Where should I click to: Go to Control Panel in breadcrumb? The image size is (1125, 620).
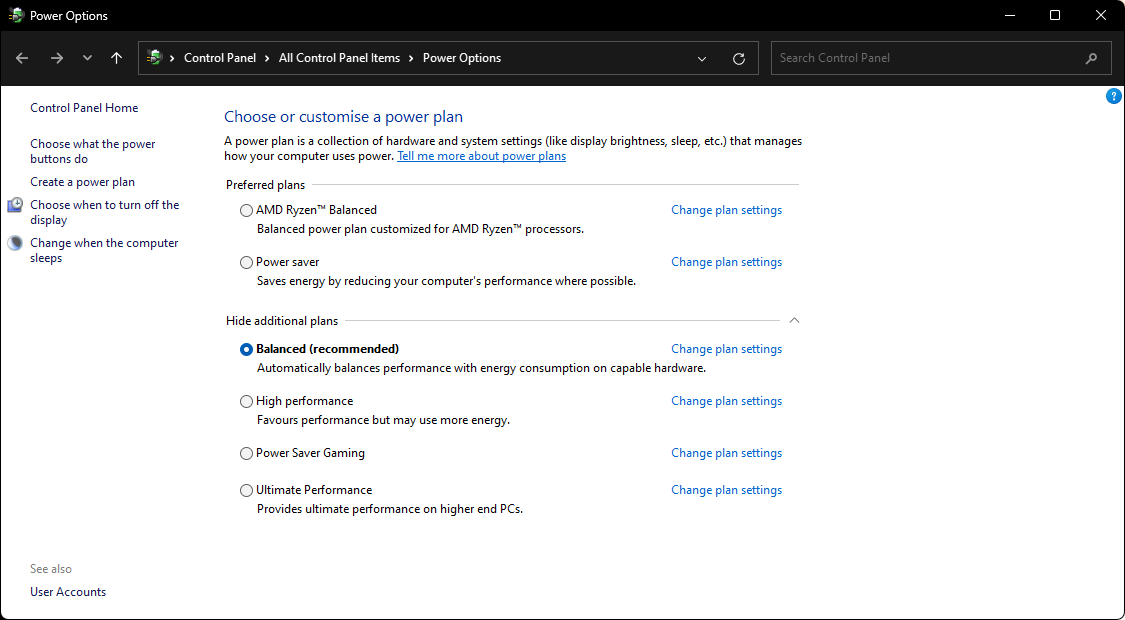click(220, 58)
